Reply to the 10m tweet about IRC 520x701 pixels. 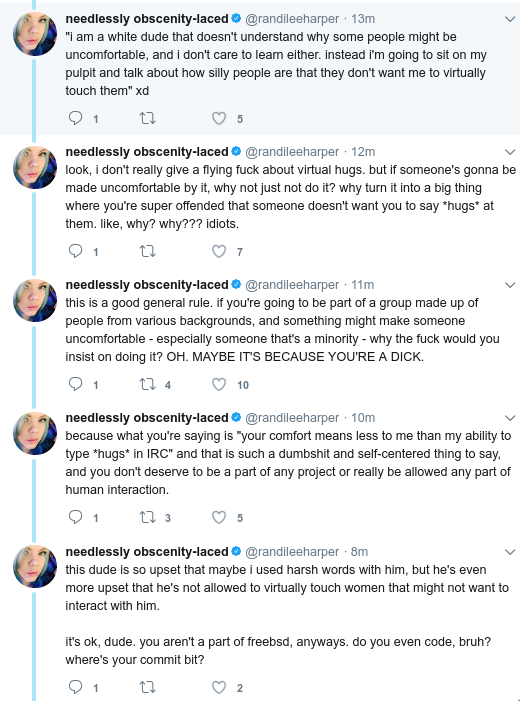tap(75, 517)
